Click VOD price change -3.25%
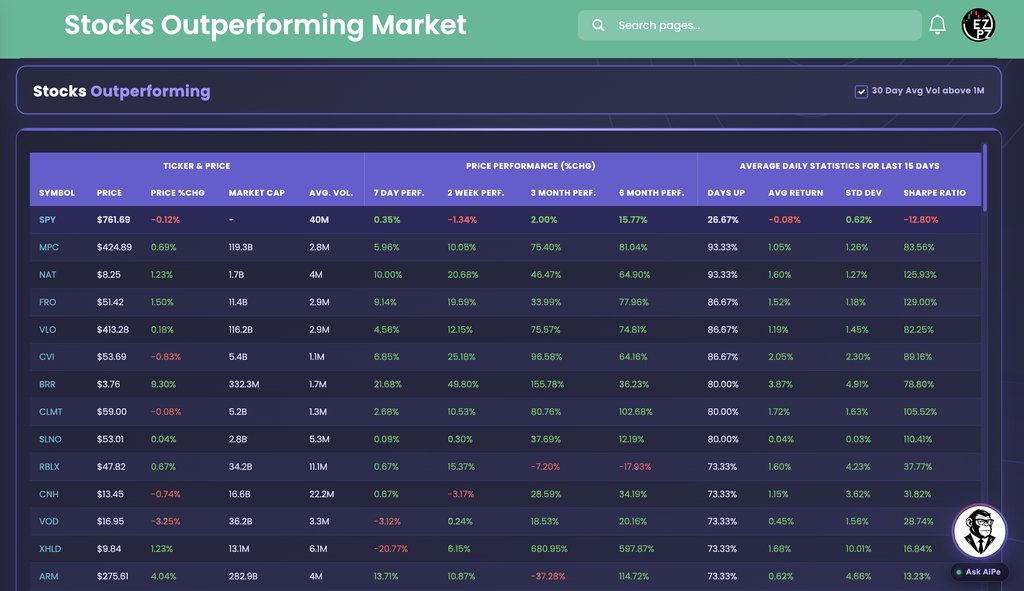Image resolution: width=1024 pixels, height=591 pixels. 166,522
